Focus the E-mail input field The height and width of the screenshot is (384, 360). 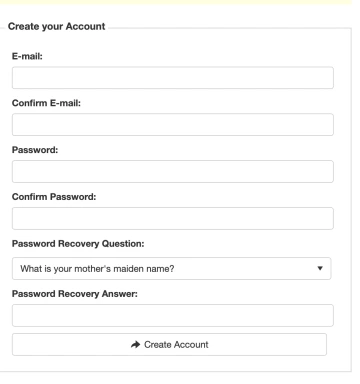tap(173, 78)
